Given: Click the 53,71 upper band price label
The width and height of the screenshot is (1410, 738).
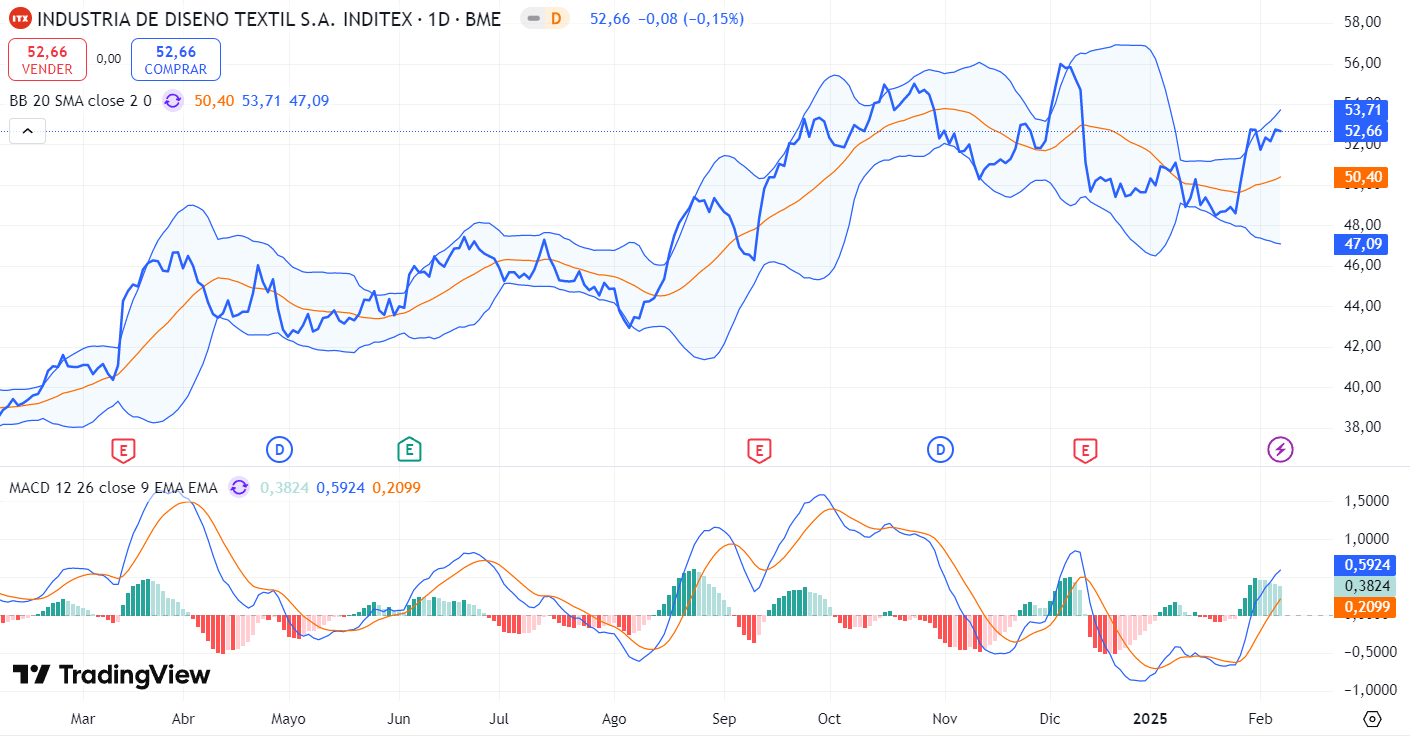Looking at the screenshot, I should [x=1363, y=110].
